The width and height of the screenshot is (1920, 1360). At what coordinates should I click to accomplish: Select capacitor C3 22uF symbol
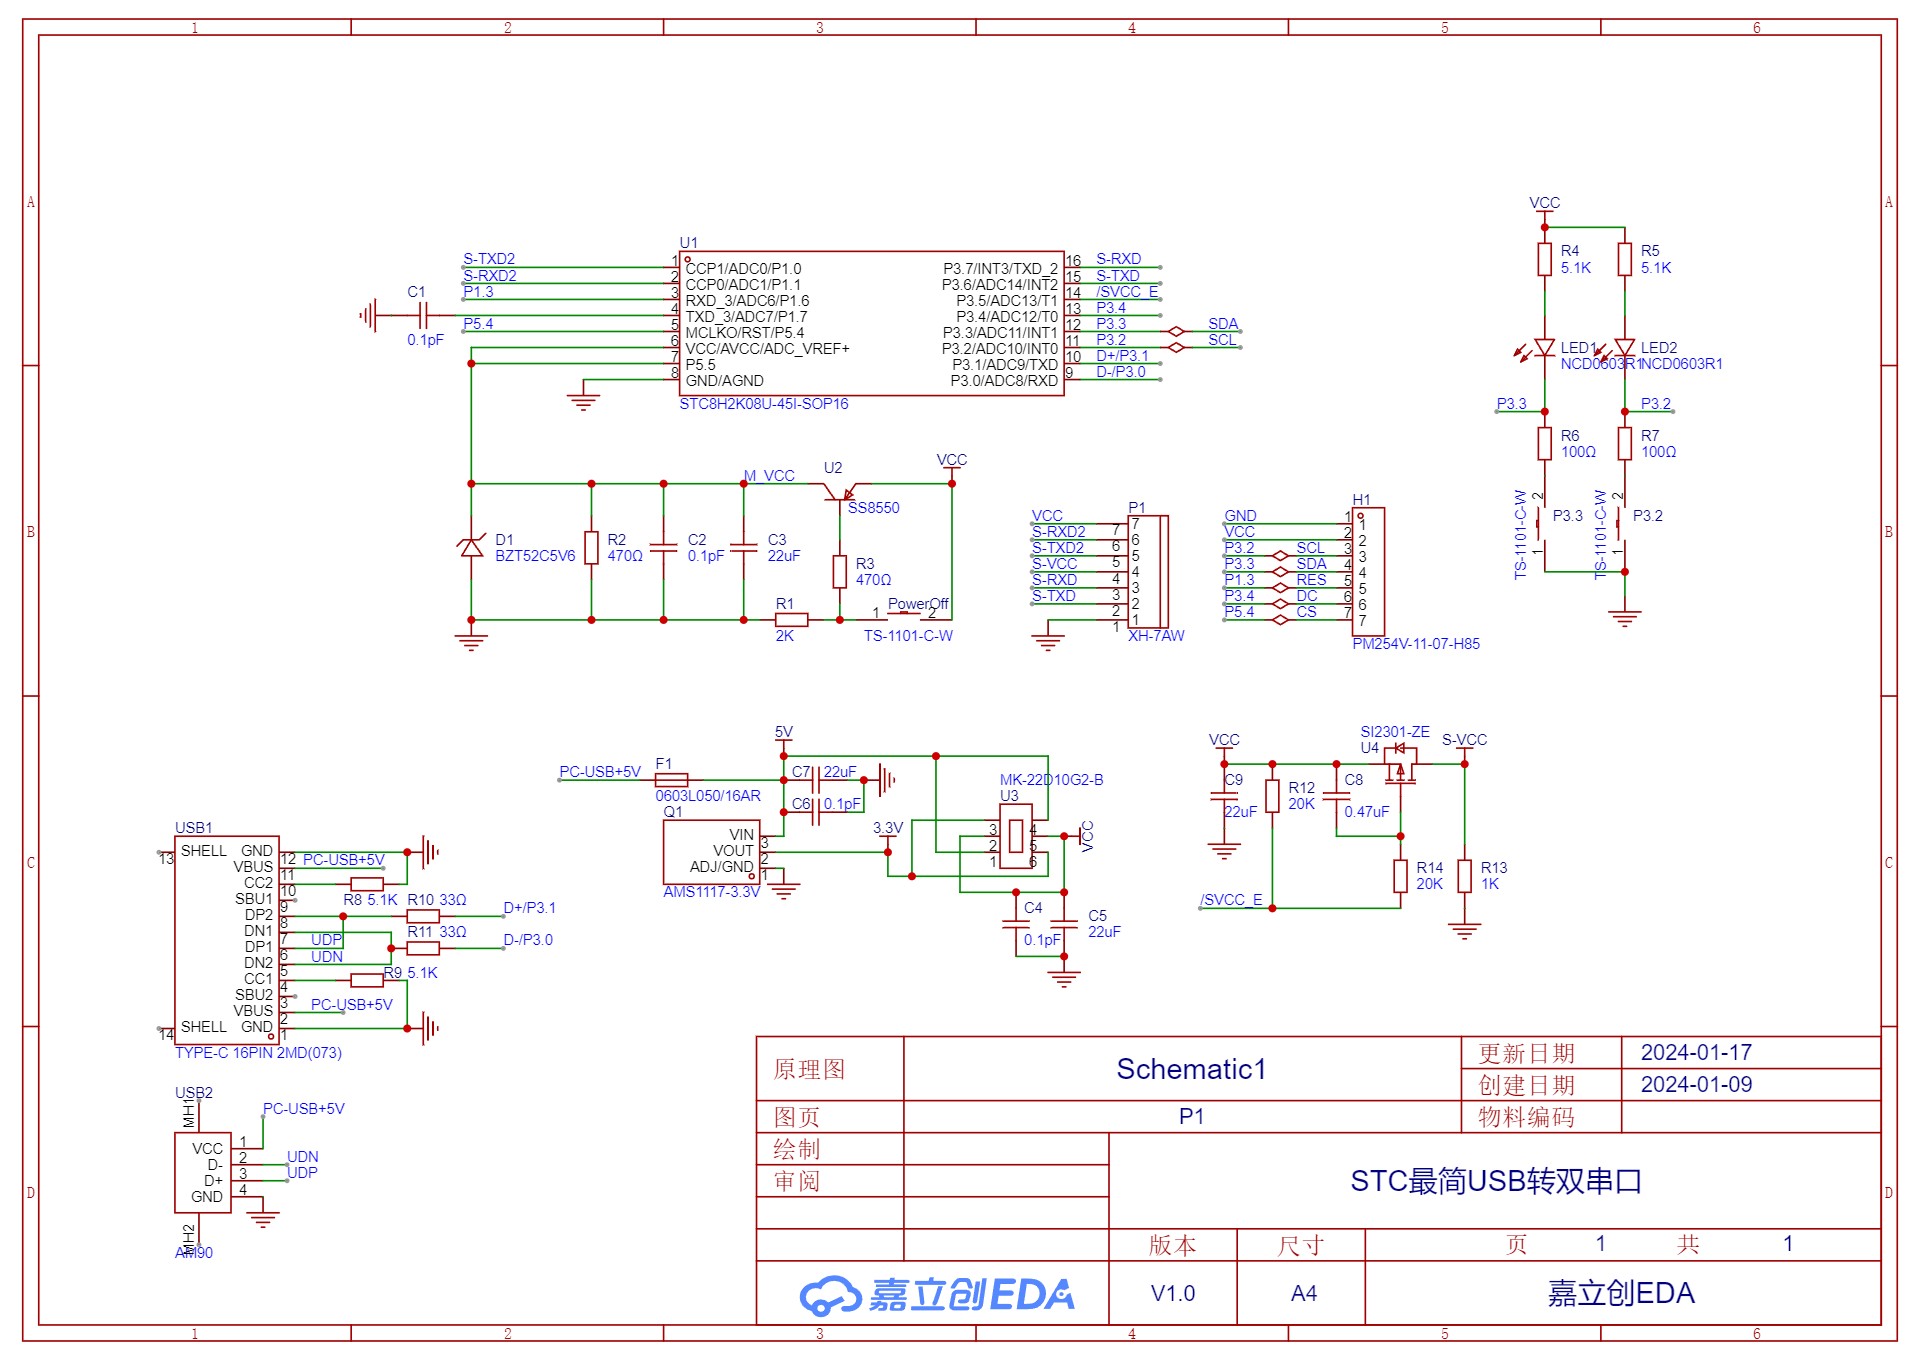coord(743,548)
